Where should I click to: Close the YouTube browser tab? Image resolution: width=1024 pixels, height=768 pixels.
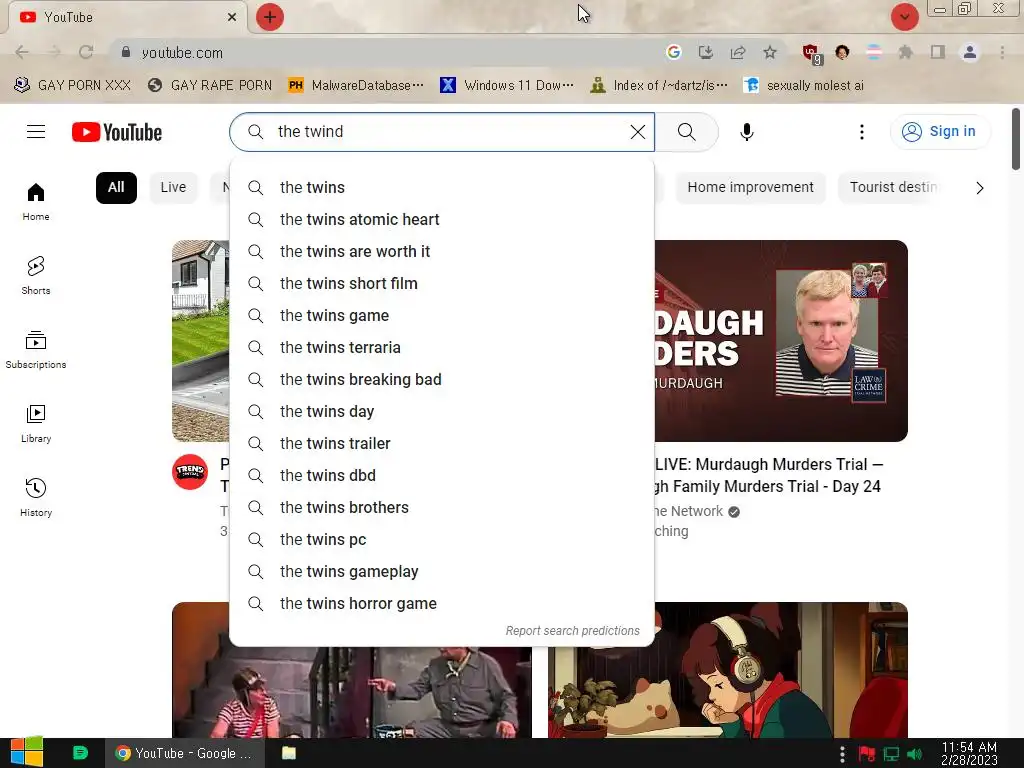(232, 18)
